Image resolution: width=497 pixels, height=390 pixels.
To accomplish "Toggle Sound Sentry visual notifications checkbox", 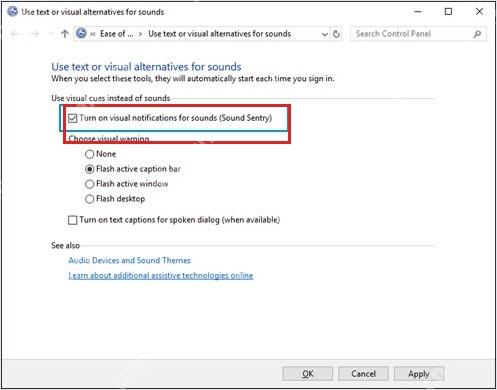I will point(72,118).
